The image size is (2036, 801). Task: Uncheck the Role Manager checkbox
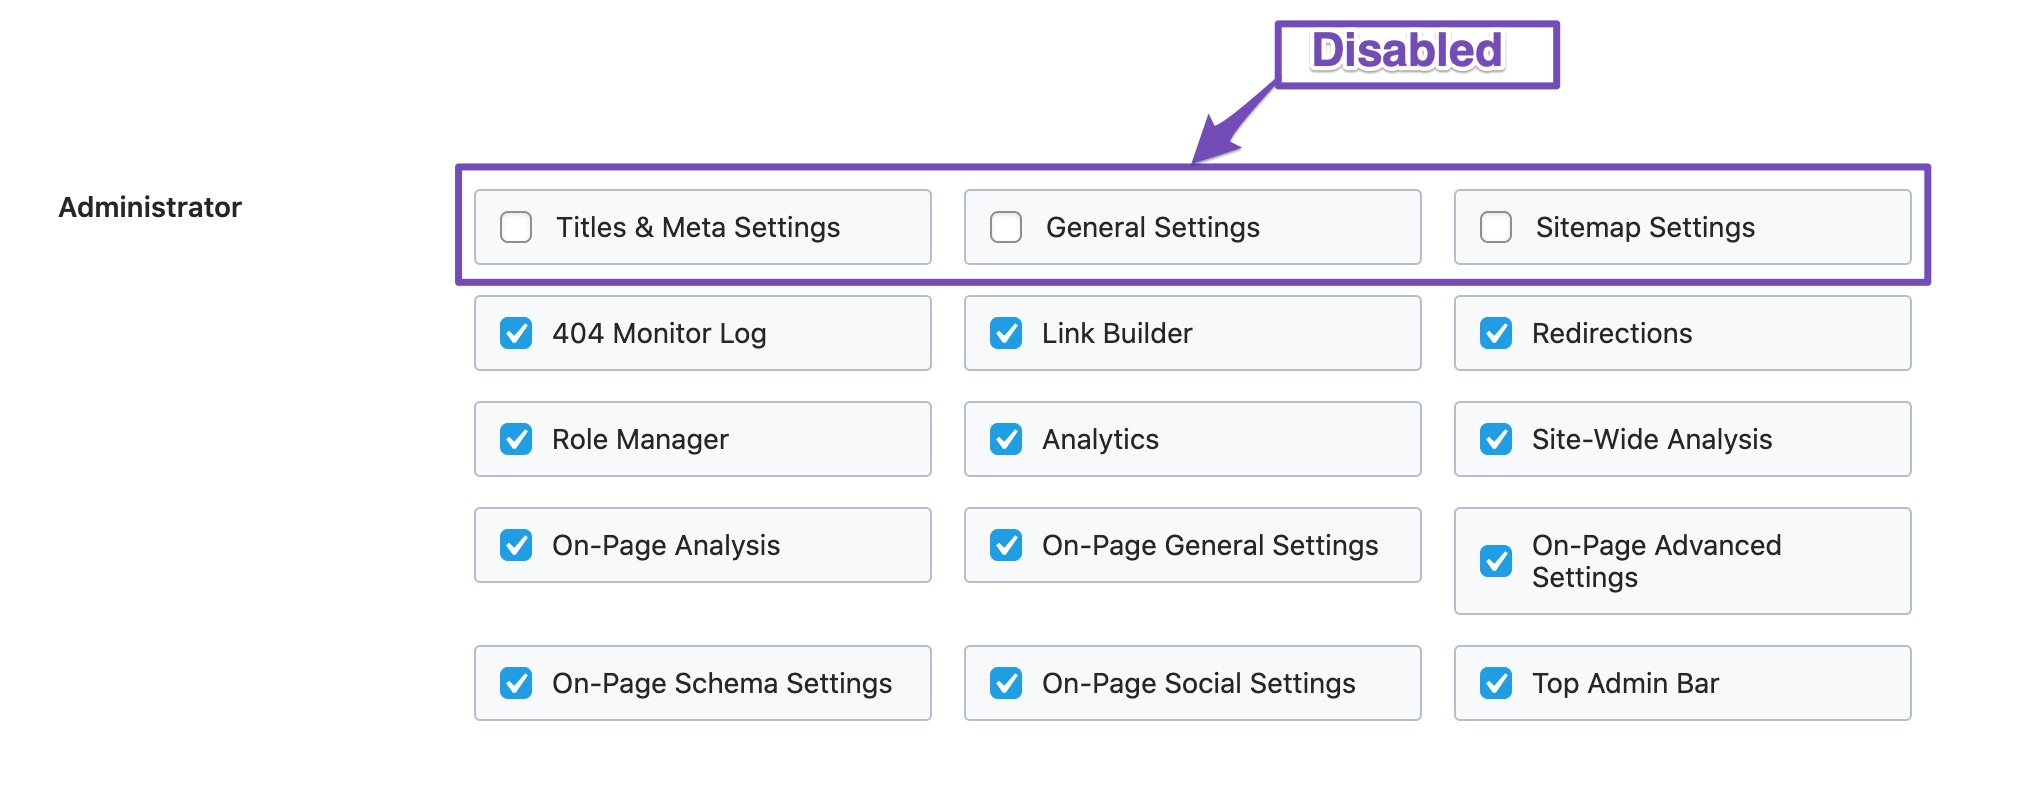pyautogui.click(x=516, y=439)
